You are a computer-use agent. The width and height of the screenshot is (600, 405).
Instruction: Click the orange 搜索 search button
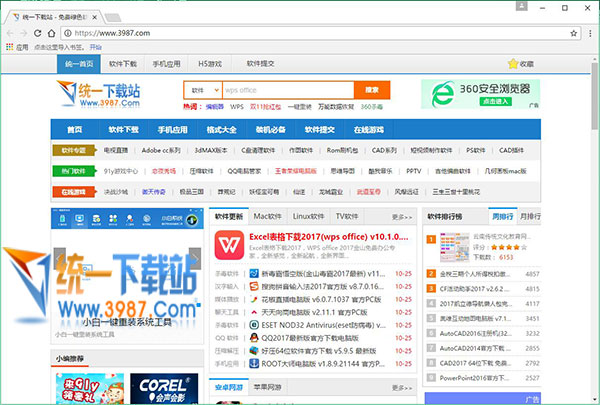click(x=372, y=90)
